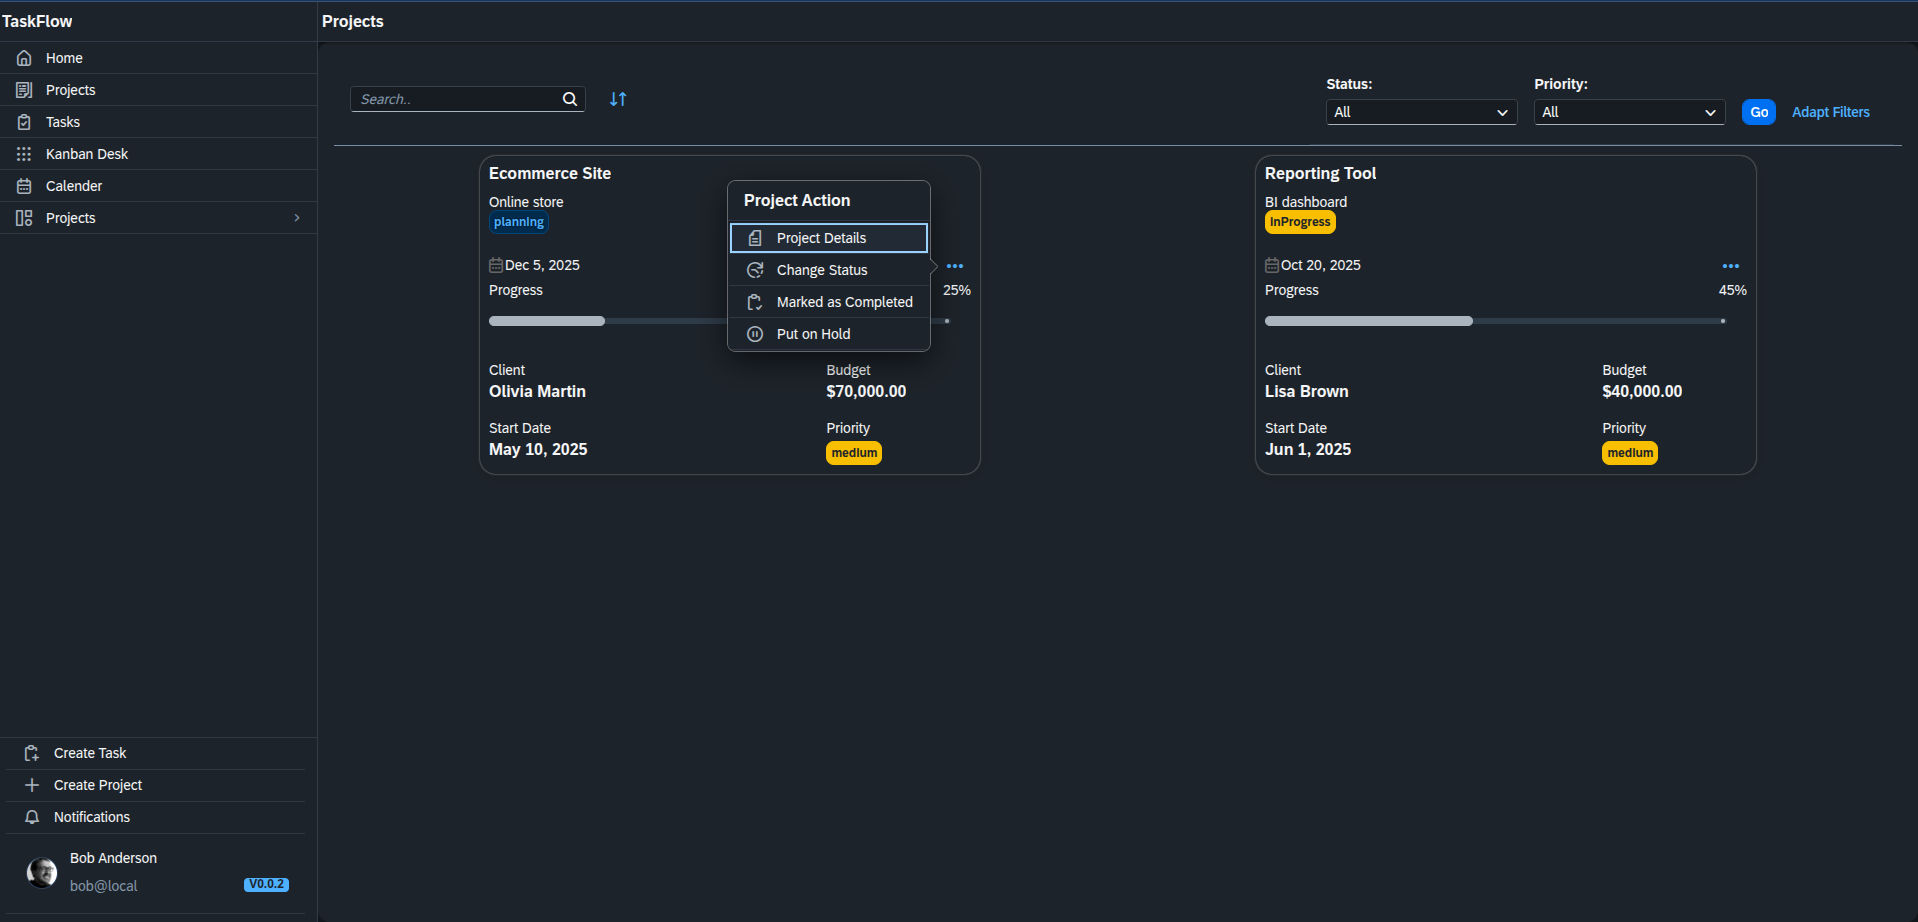This screenshot has height=922, width=1918.
Task: Click the bob@local email text
Action: (x=104, y=886)
